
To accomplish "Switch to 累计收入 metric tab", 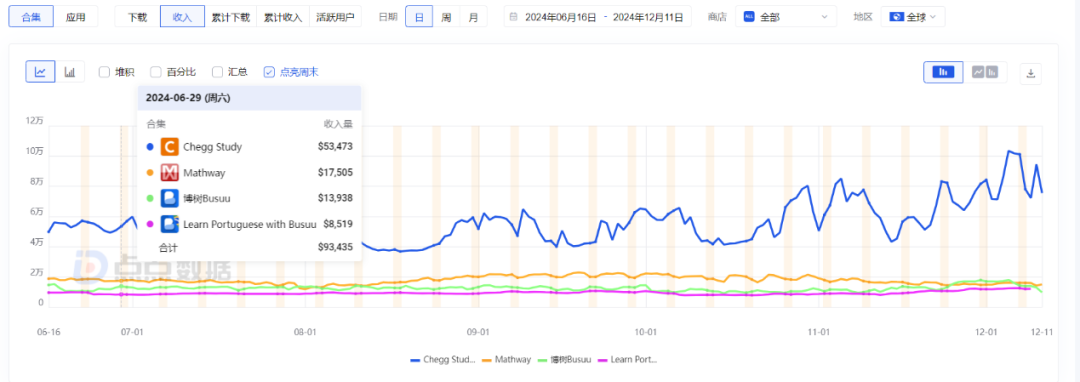I will [x=283, y=17].
